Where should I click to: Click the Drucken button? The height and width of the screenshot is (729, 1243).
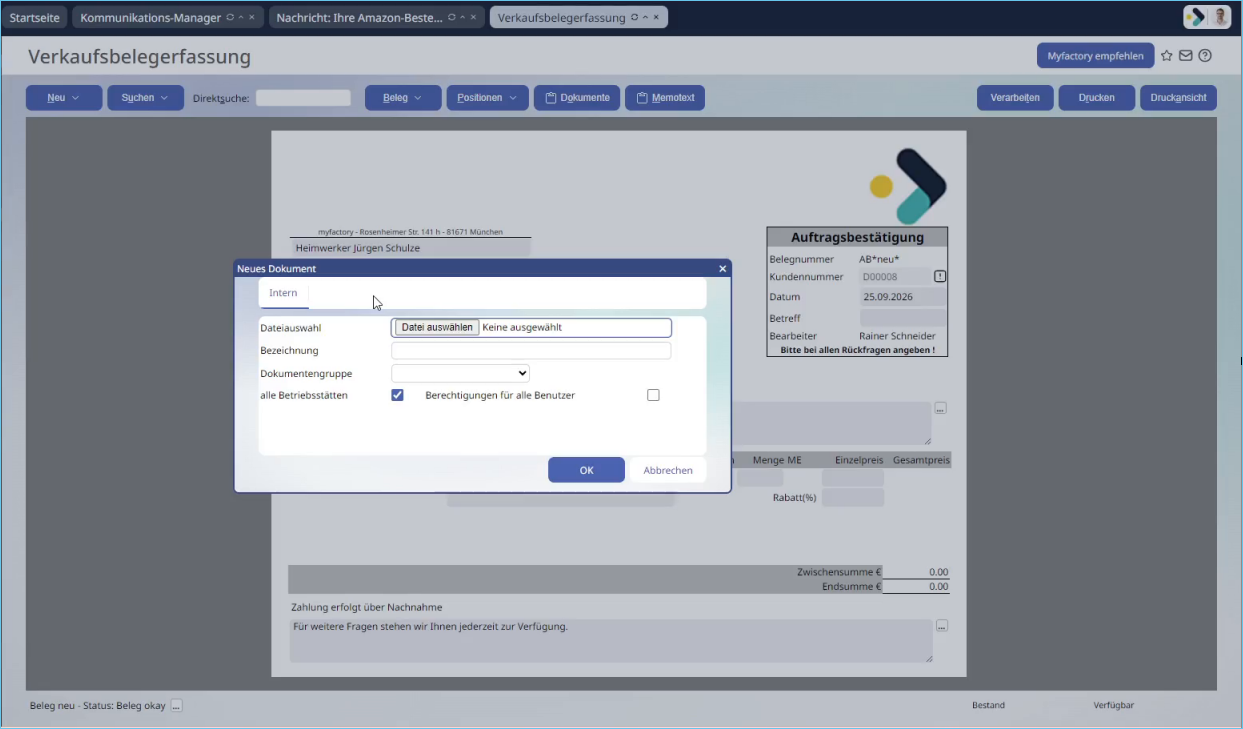1097,98
